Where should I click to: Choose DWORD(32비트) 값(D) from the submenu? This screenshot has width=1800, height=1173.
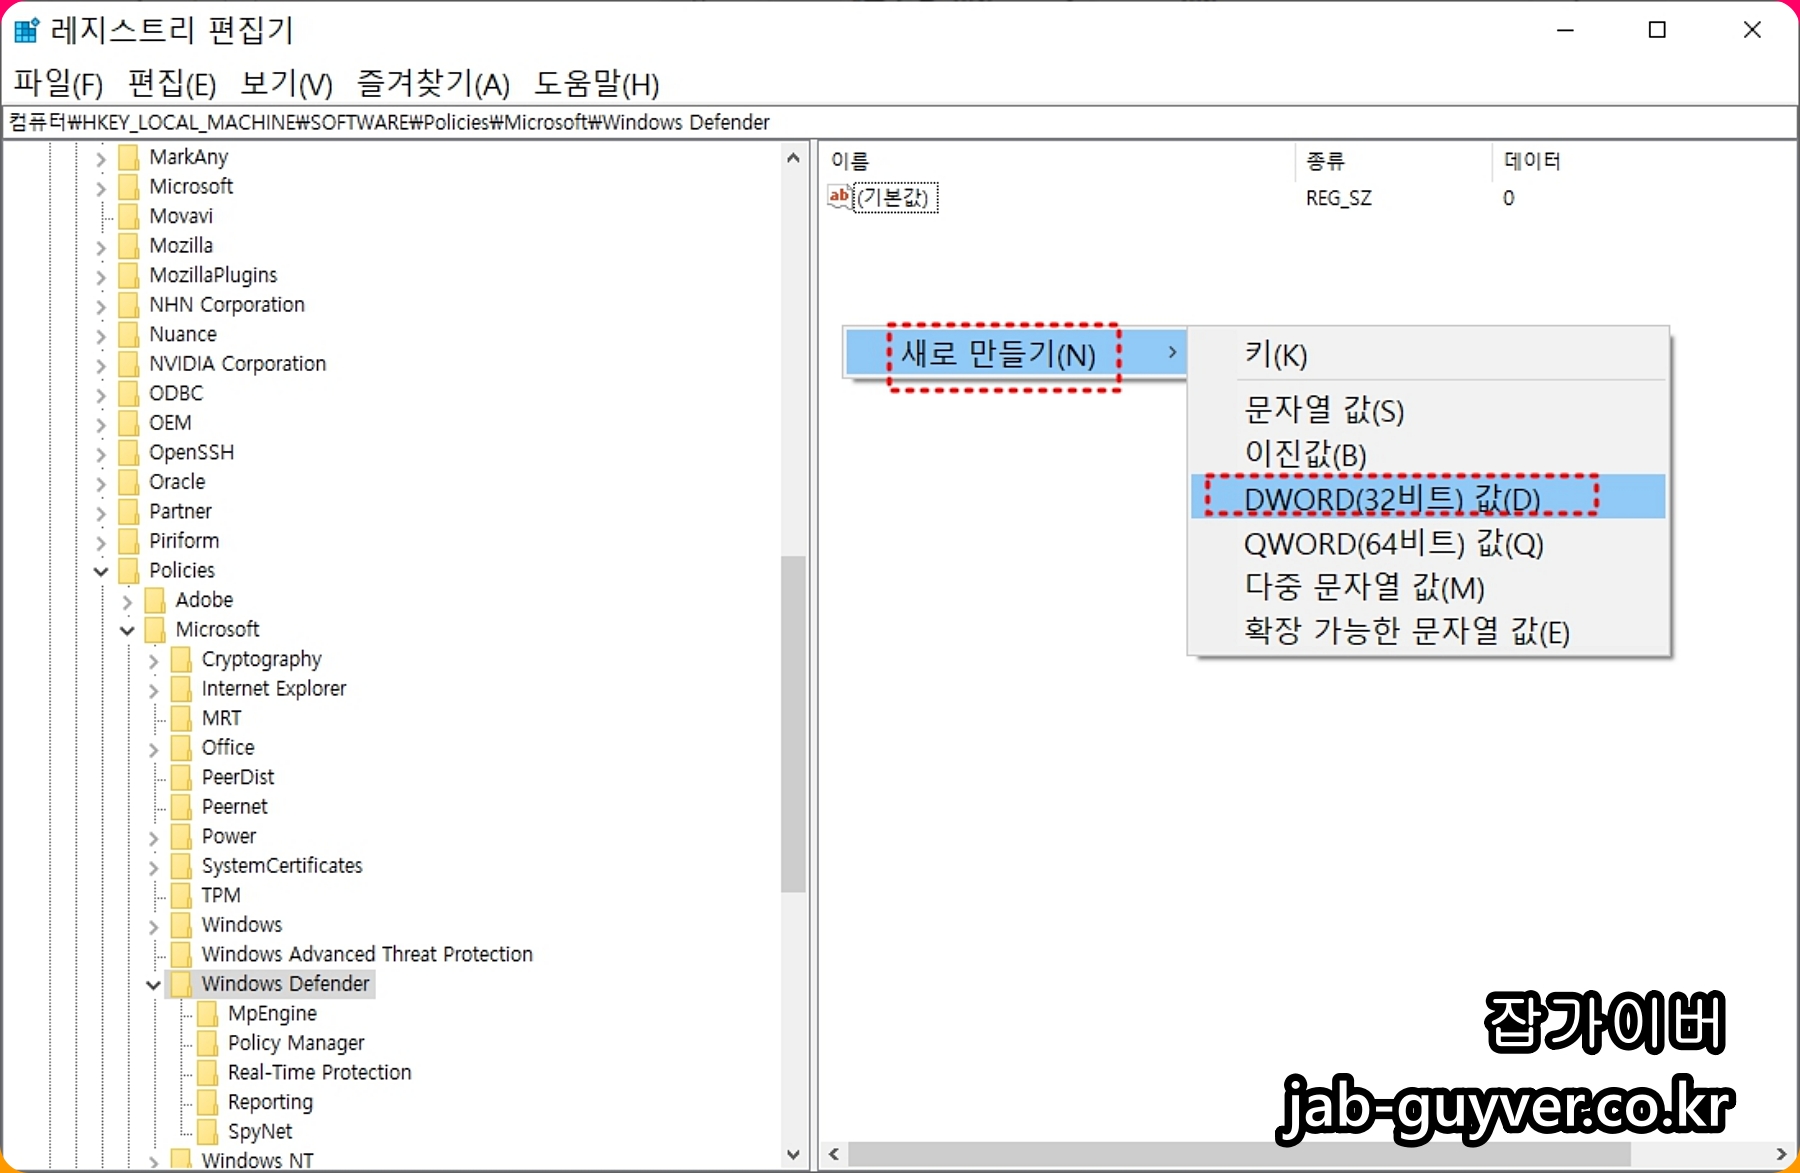(x=1428, y=497)
